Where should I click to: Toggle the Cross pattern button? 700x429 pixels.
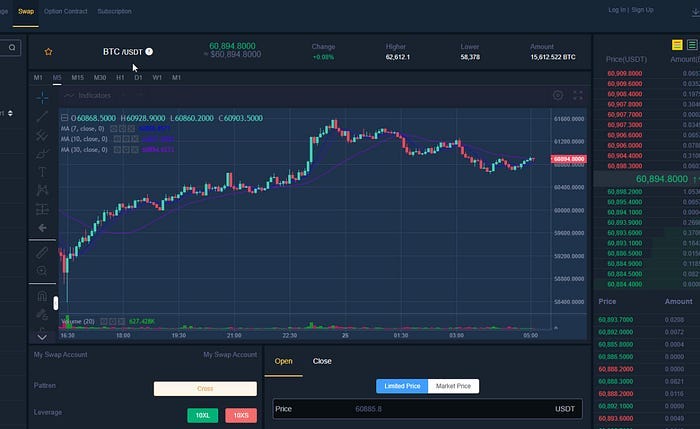[205, 389]
